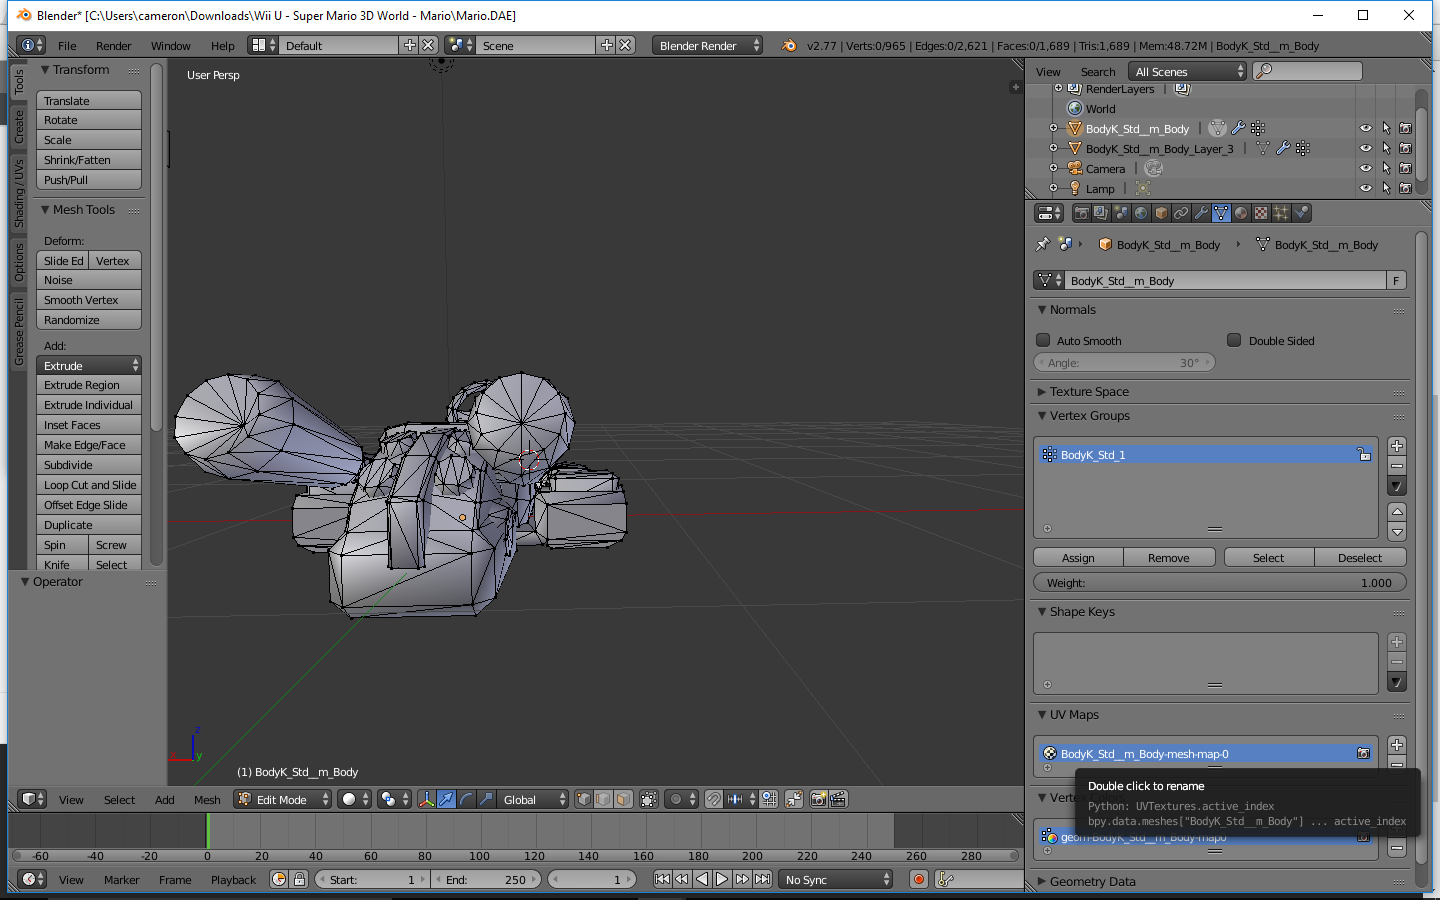Toggle Camera visibility eye icon
Image resolution: width=1440 pixels, height=900 pixels.
(x=1365, y=168)
